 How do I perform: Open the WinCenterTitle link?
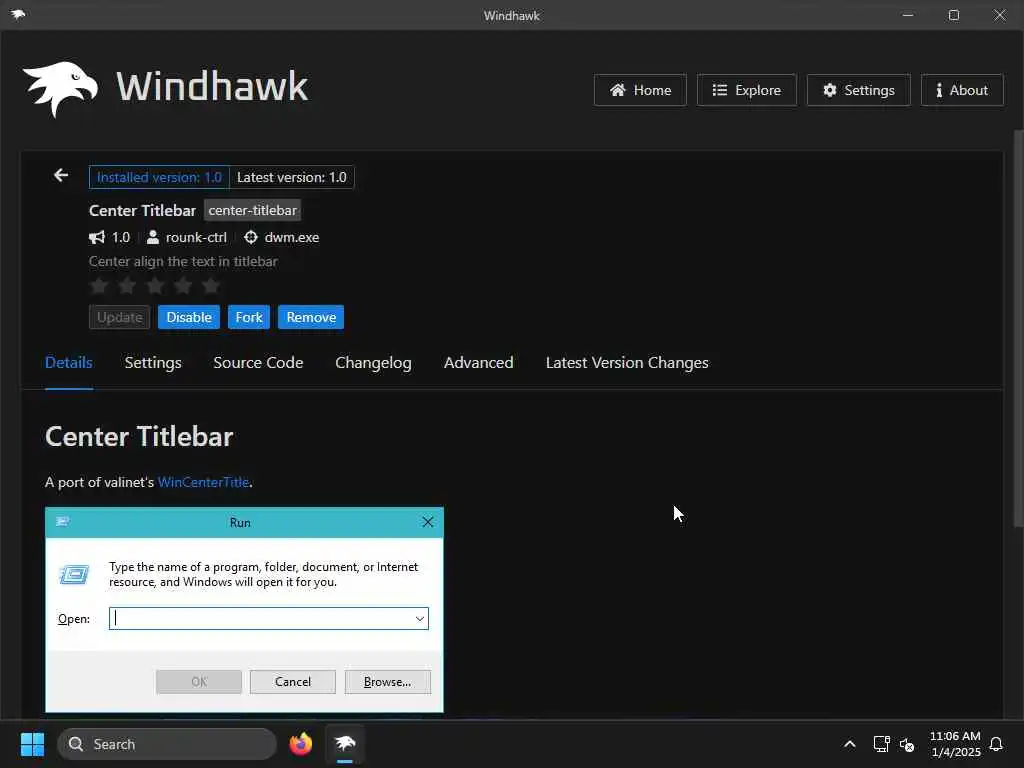(x=204, y=482)
